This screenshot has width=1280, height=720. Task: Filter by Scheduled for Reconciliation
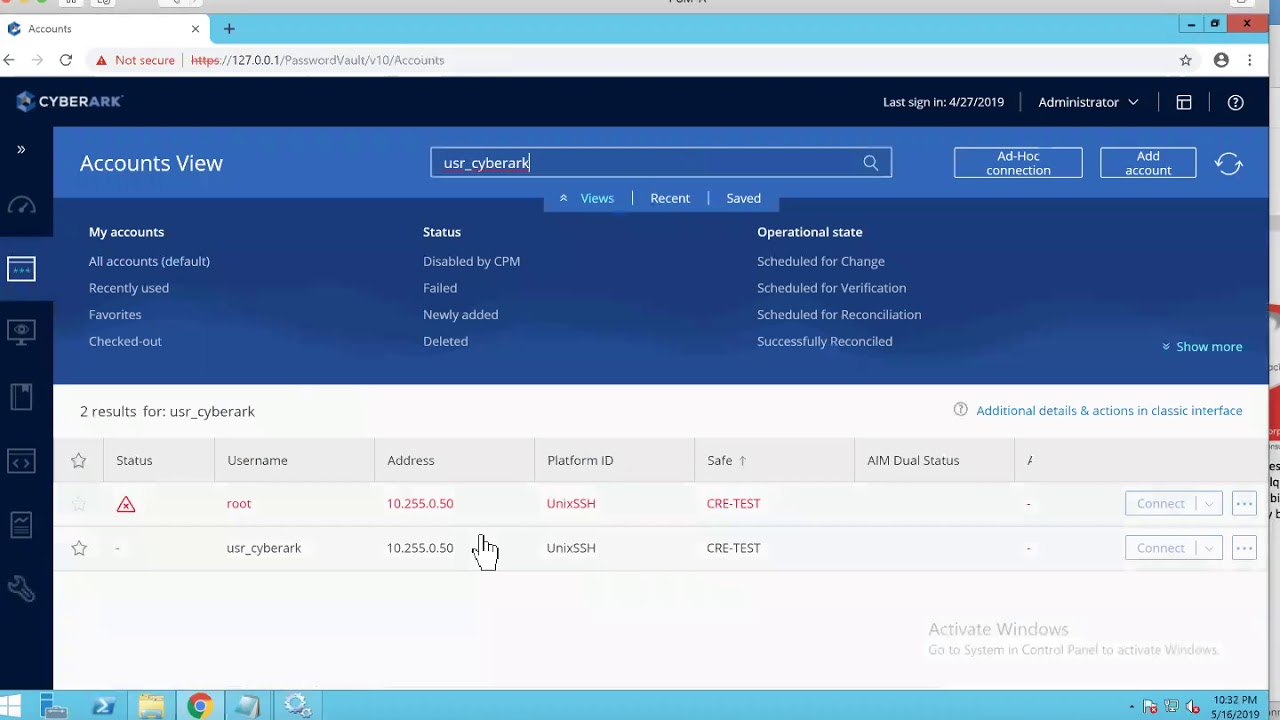coord(839,314)
